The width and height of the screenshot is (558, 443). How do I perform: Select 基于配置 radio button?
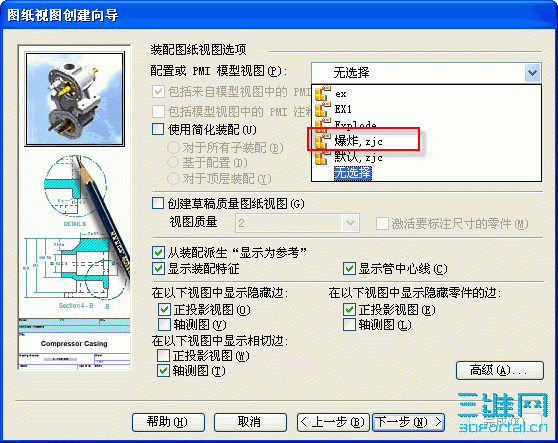tap(173, 163)
